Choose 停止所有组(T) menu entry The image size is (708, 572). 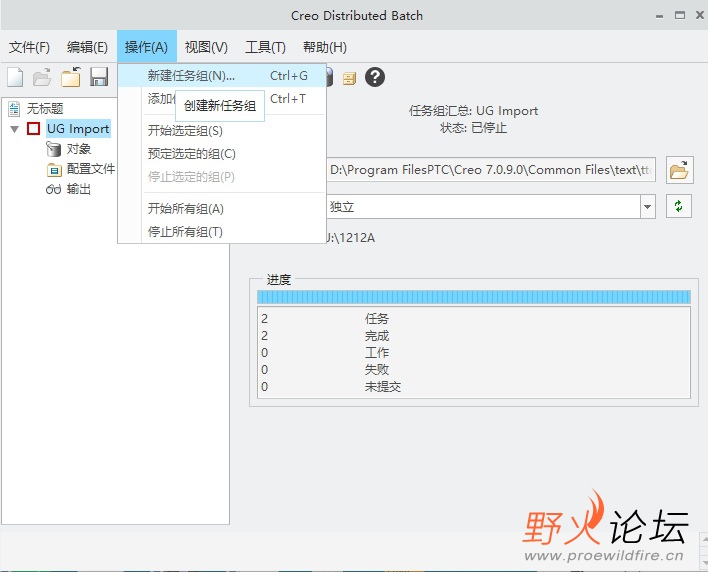222,232
